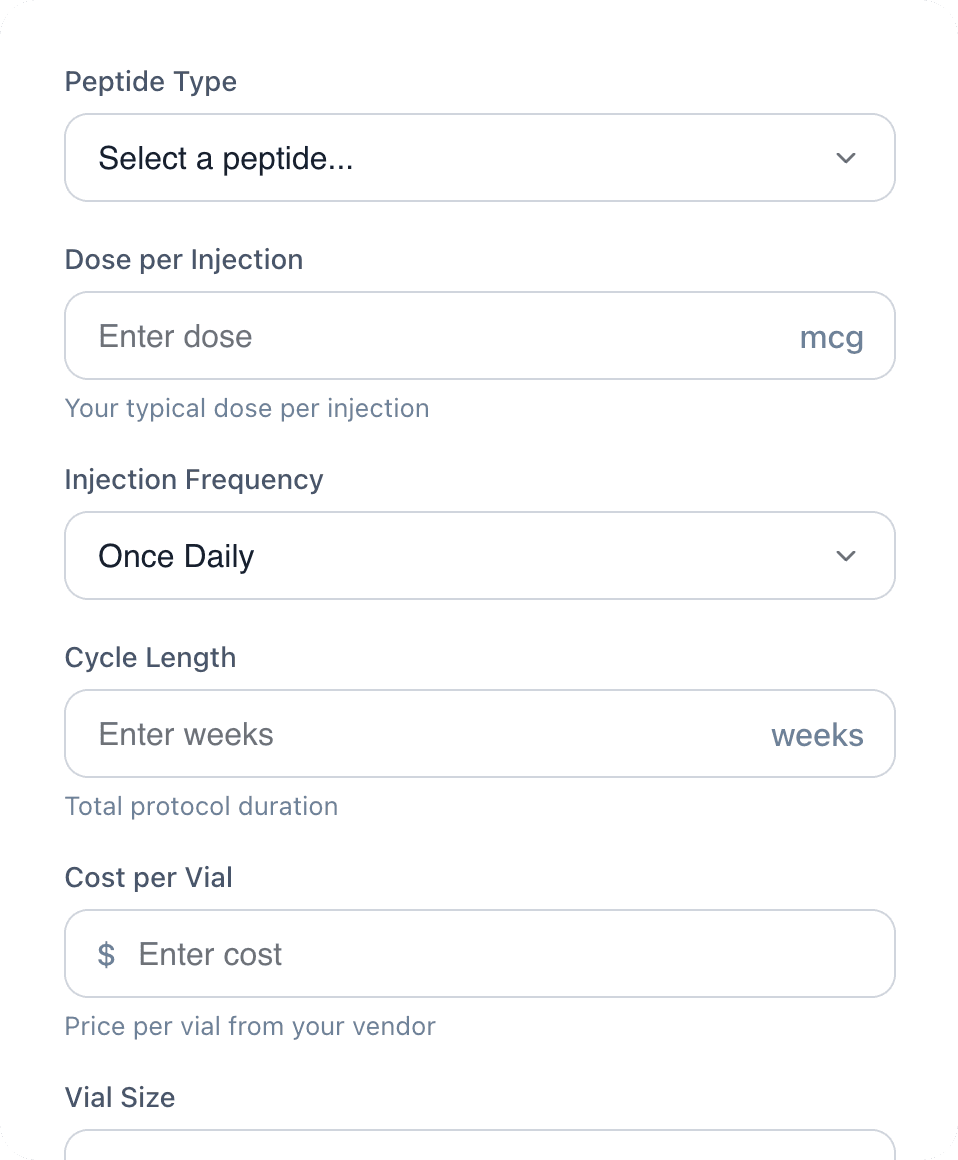The height and width of the screenshot is (1160, 958).
Task: Click the Vial Size heading
Action: tap(119, 1098)
